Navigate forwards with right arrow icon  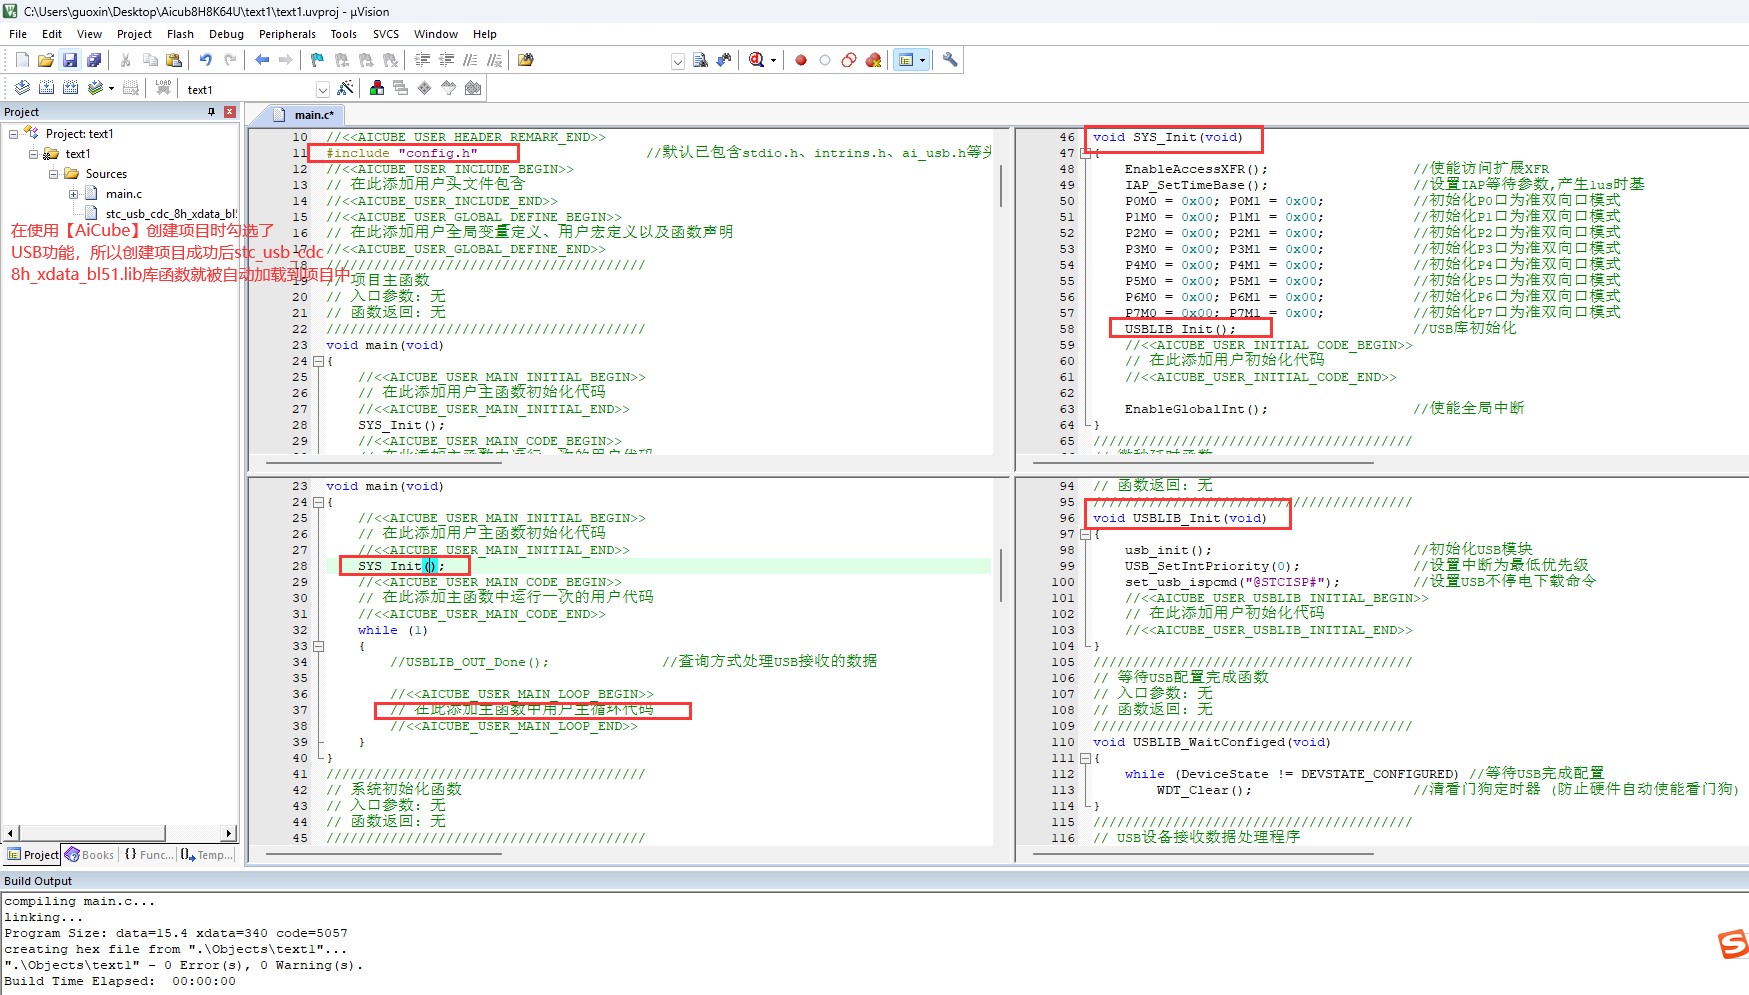click(x=286, y=60)
